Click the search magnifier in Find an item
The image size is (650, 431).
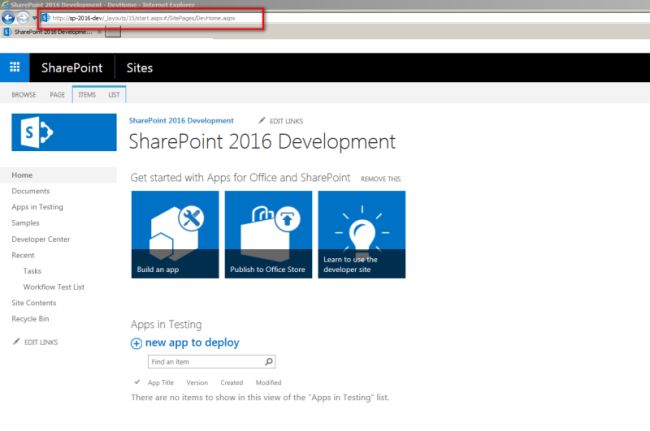(x=269, y=361)
